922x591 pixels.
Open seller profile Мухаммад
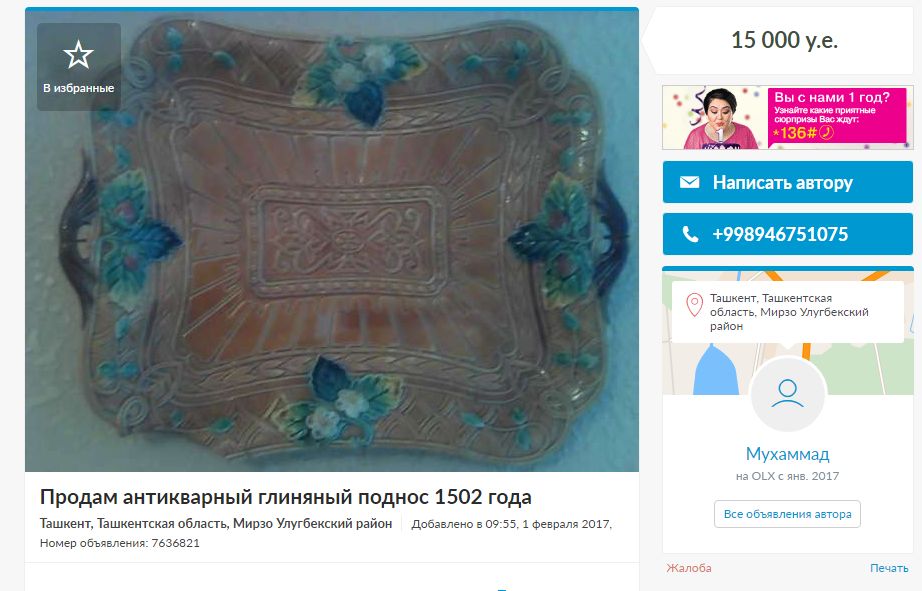pyautogui.click(x=787, y=454)
